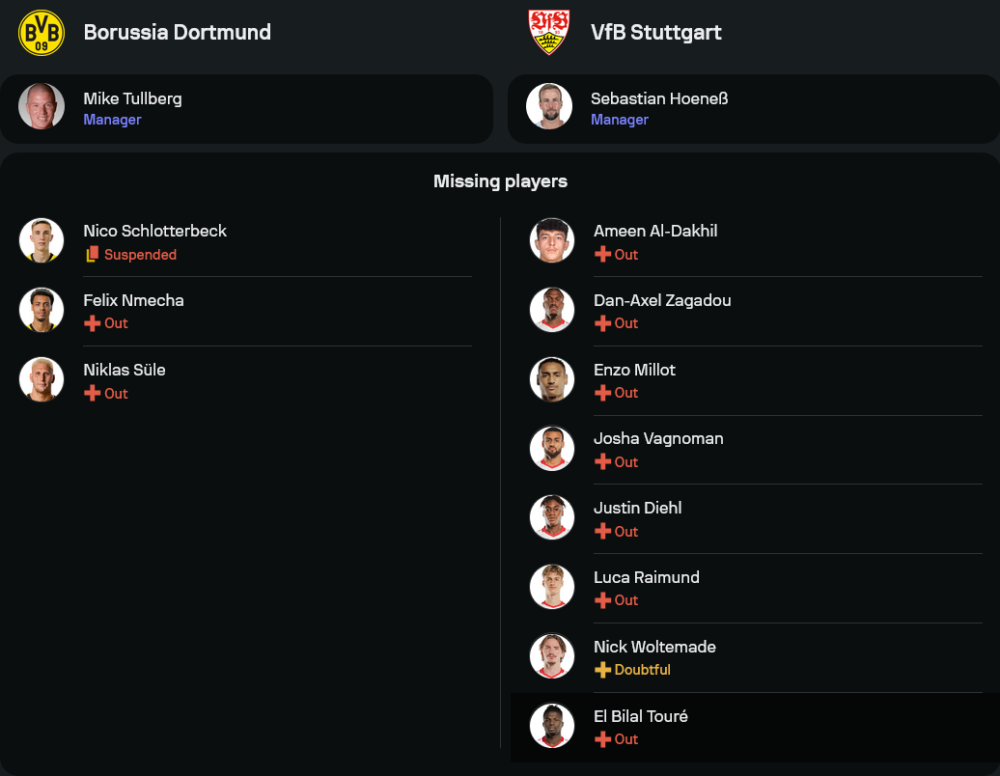
Task: Select Nico Schlotterbeck's player name
Action: (155, 231)
